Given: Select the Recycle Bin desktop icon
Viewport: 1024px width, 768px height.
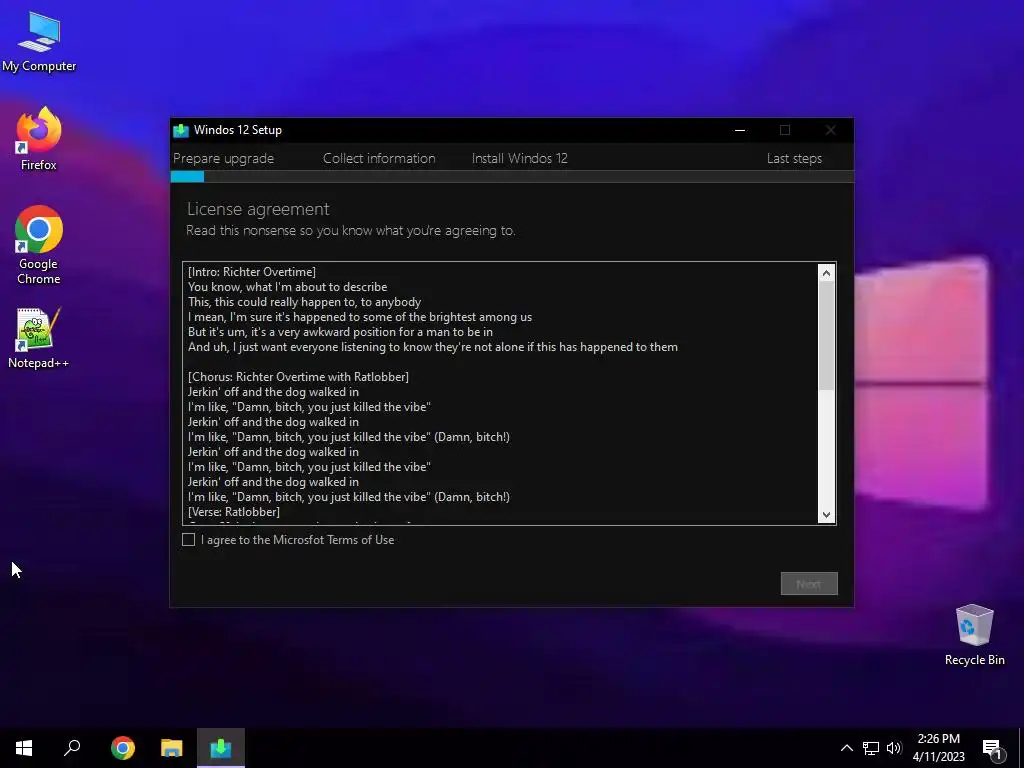Looking at the screenshot, I should (974, 635).
